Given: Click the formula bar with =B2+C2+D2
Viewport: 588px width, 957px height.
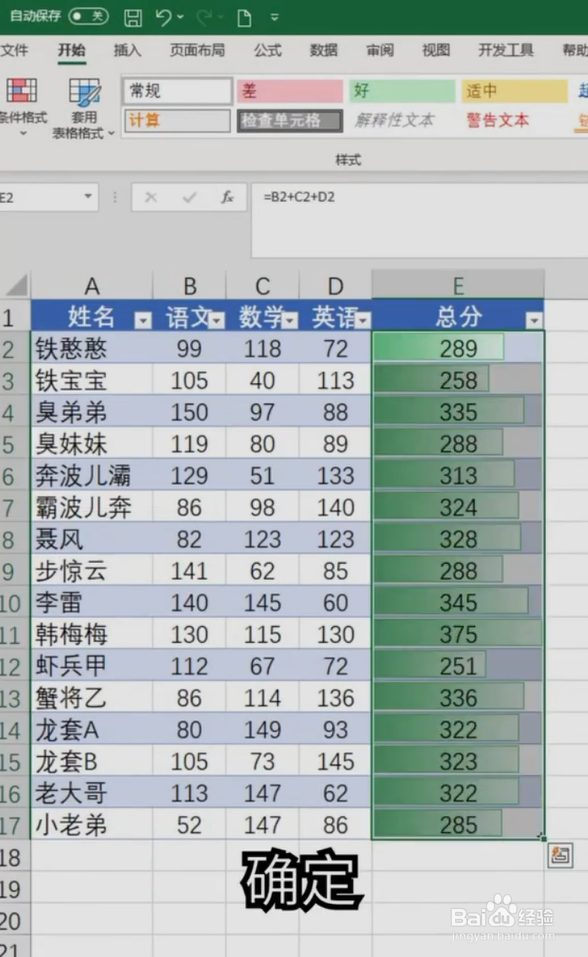Looking at the screenshot, I should click(420, 220).
